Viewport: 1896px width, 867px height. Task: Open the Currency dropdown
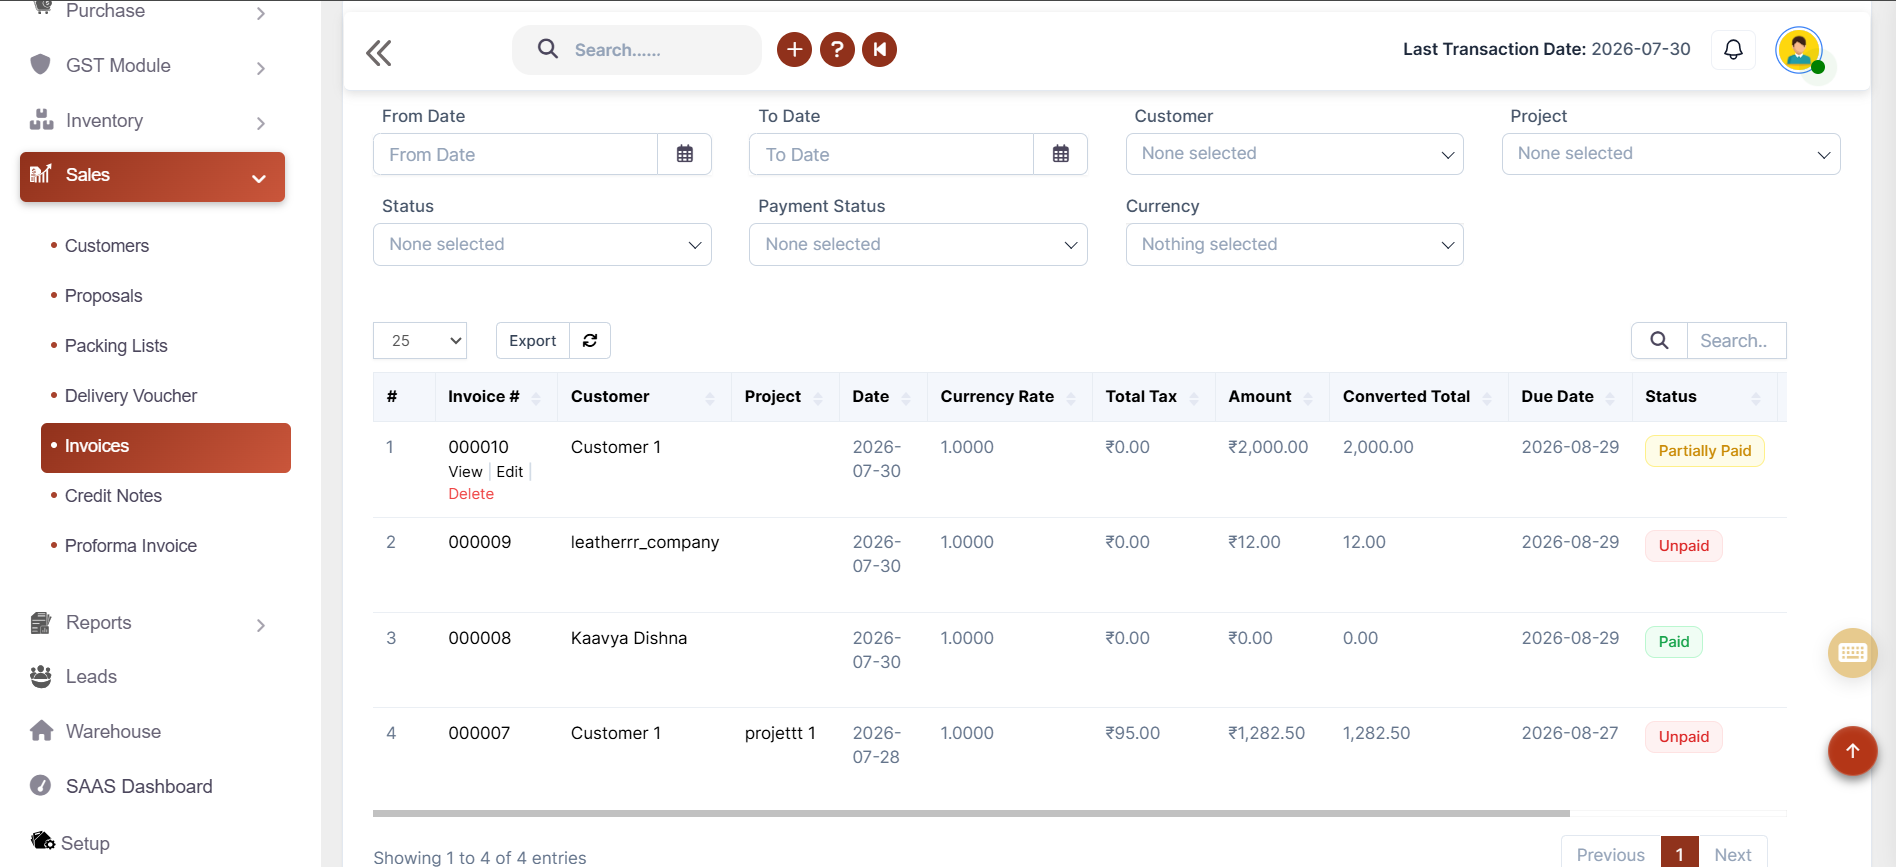click(x=1295, y=244)
